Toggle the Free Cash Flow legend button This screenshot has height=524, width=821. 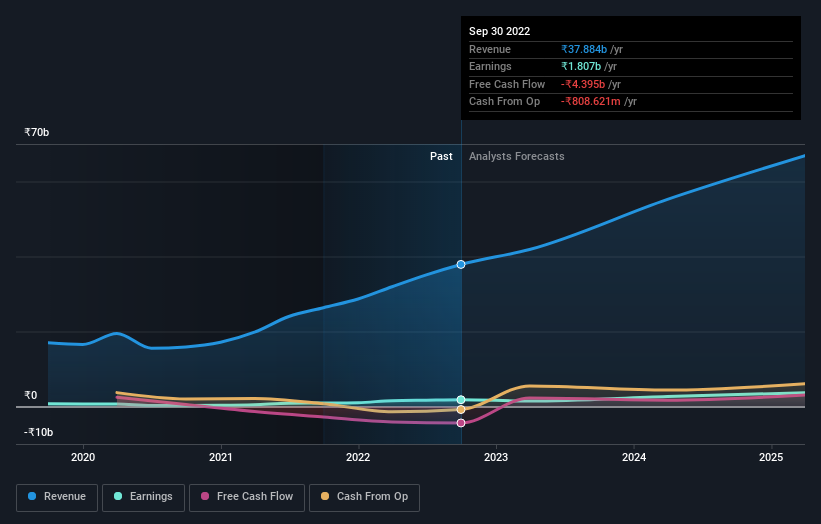[247, 497]
